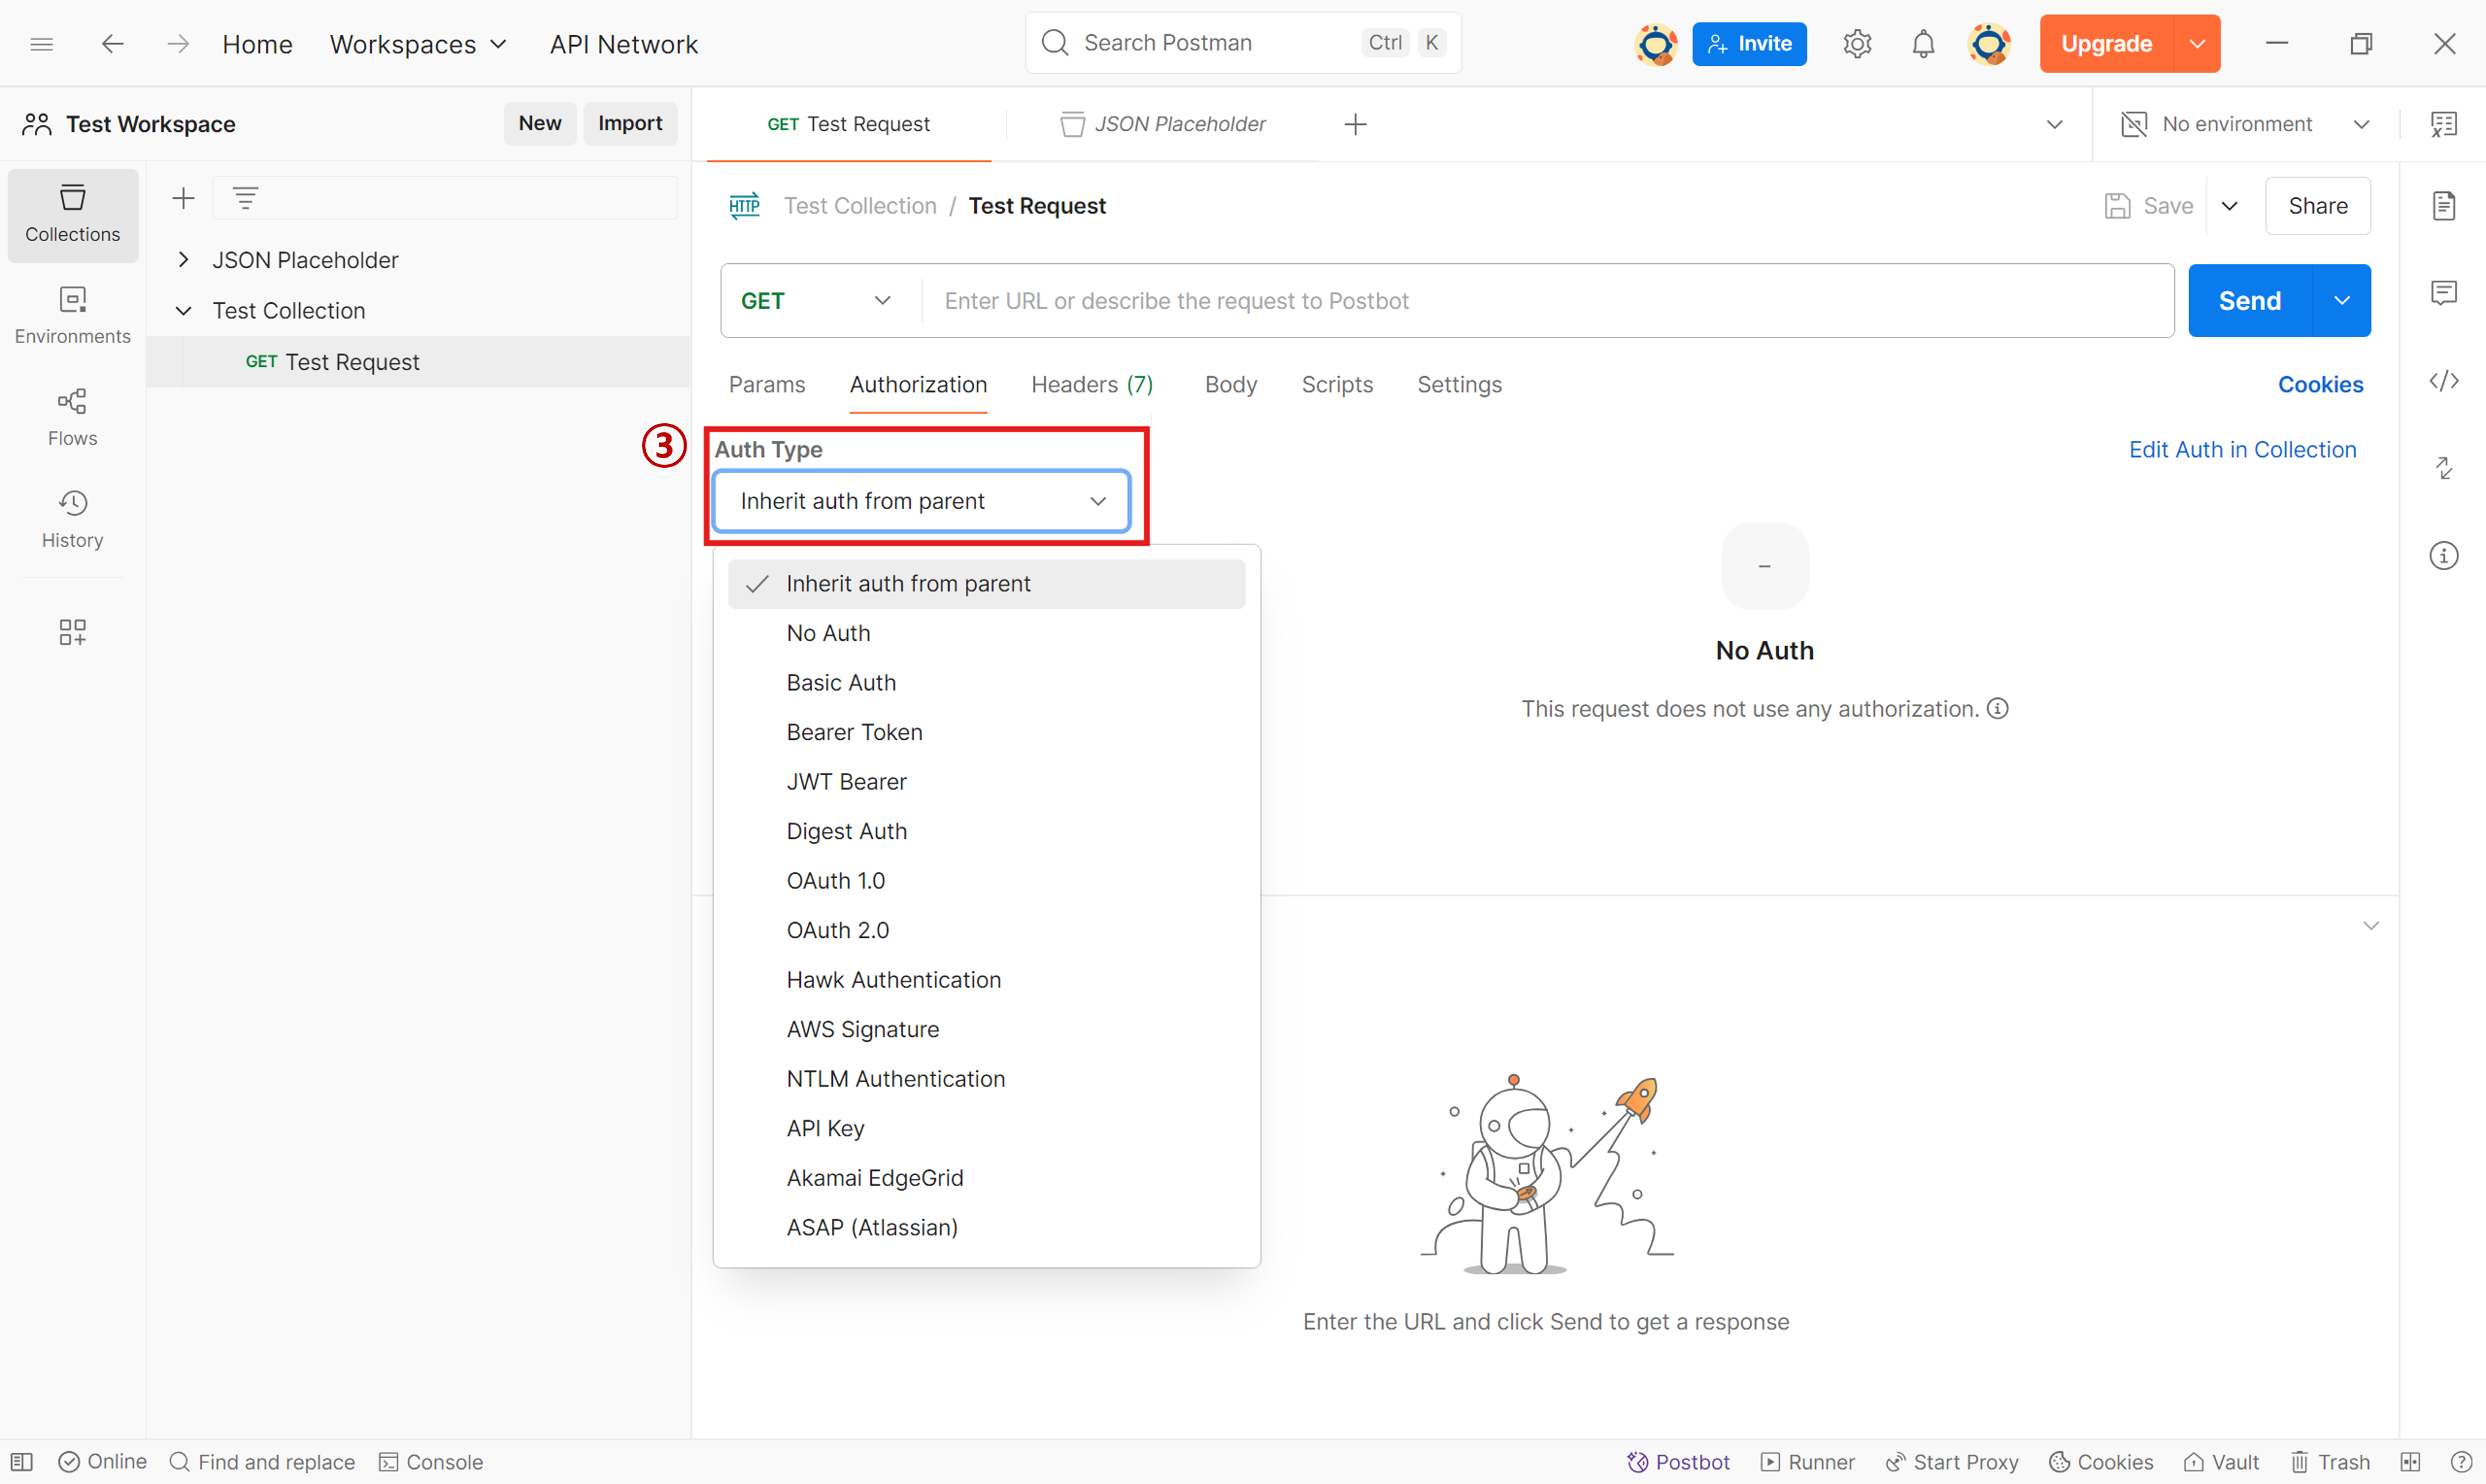Click info icon beside authorization message

1997,709
